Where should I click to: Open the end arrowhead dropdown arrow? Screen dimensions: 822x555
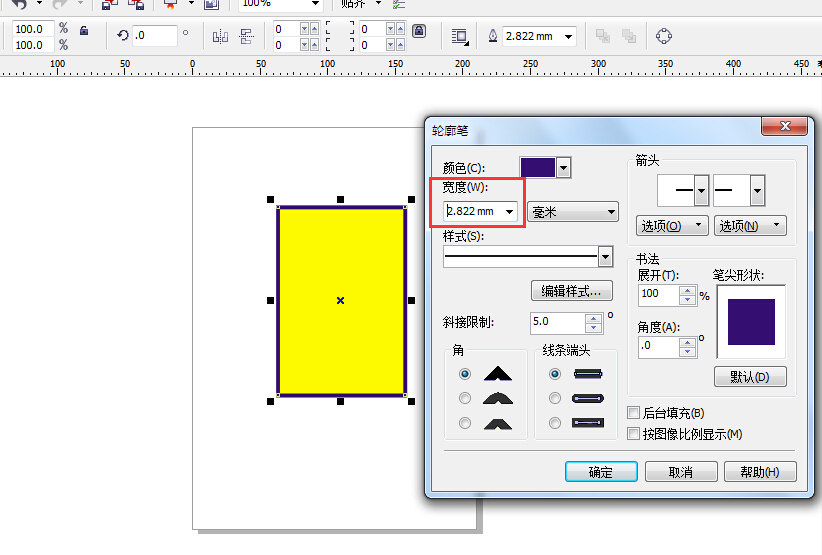[758, 191]
